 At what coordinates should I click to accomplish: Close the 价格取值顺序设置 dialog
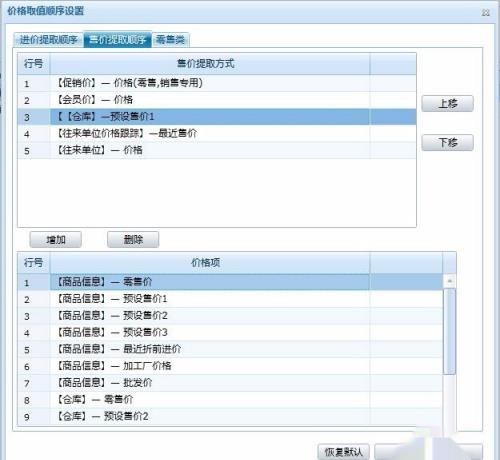coord(485,13)
